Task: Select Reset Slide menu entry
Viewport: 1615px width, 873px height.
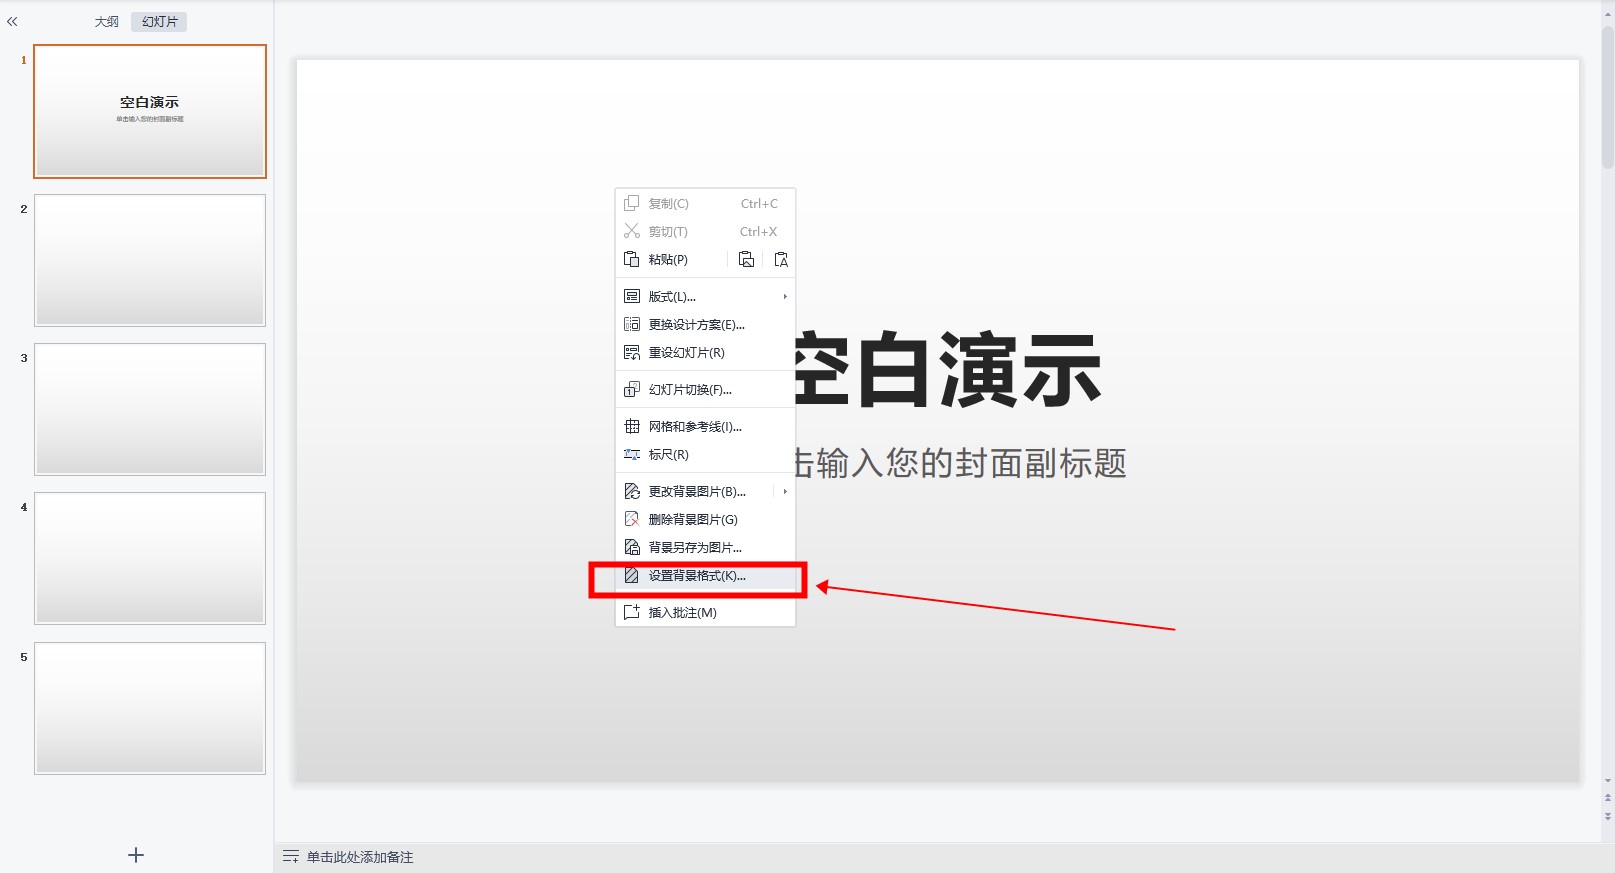Action: [x=686, y=353]
